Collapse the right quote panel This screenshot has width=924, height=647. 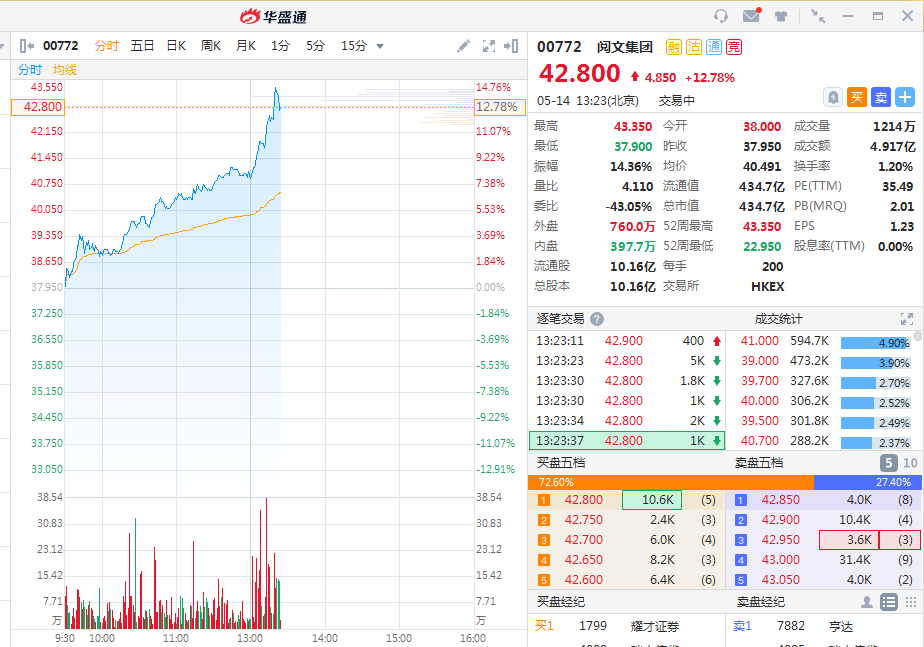pos(511,46)
